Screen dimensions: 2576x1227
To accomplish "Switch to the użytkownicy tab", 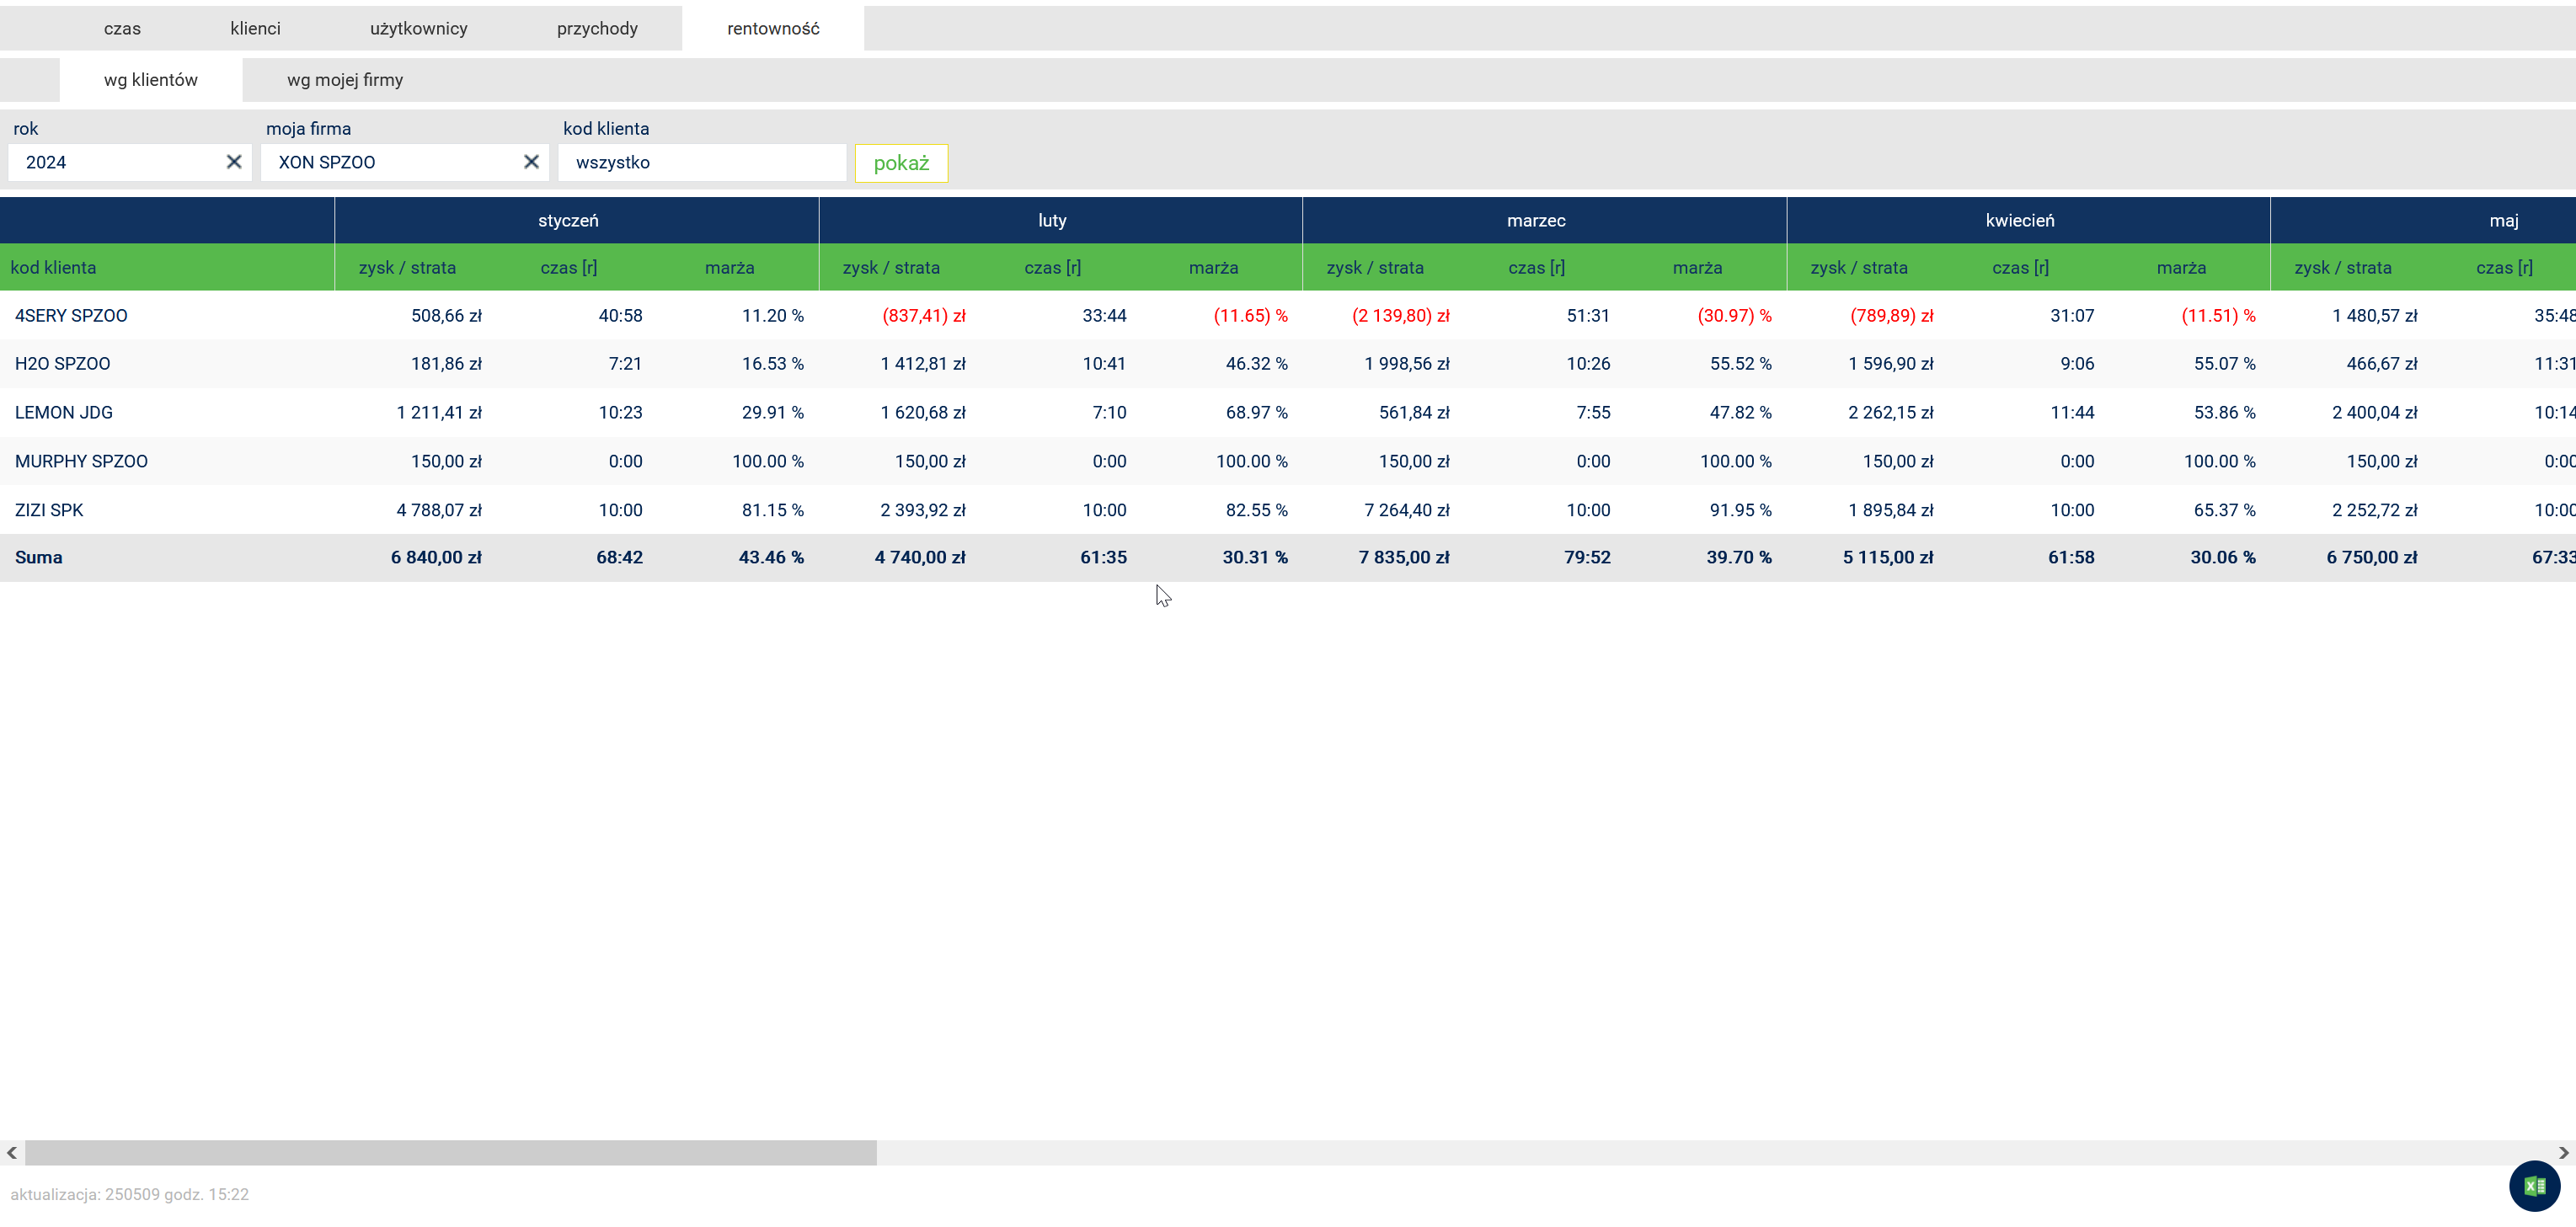I will point(418,29).
